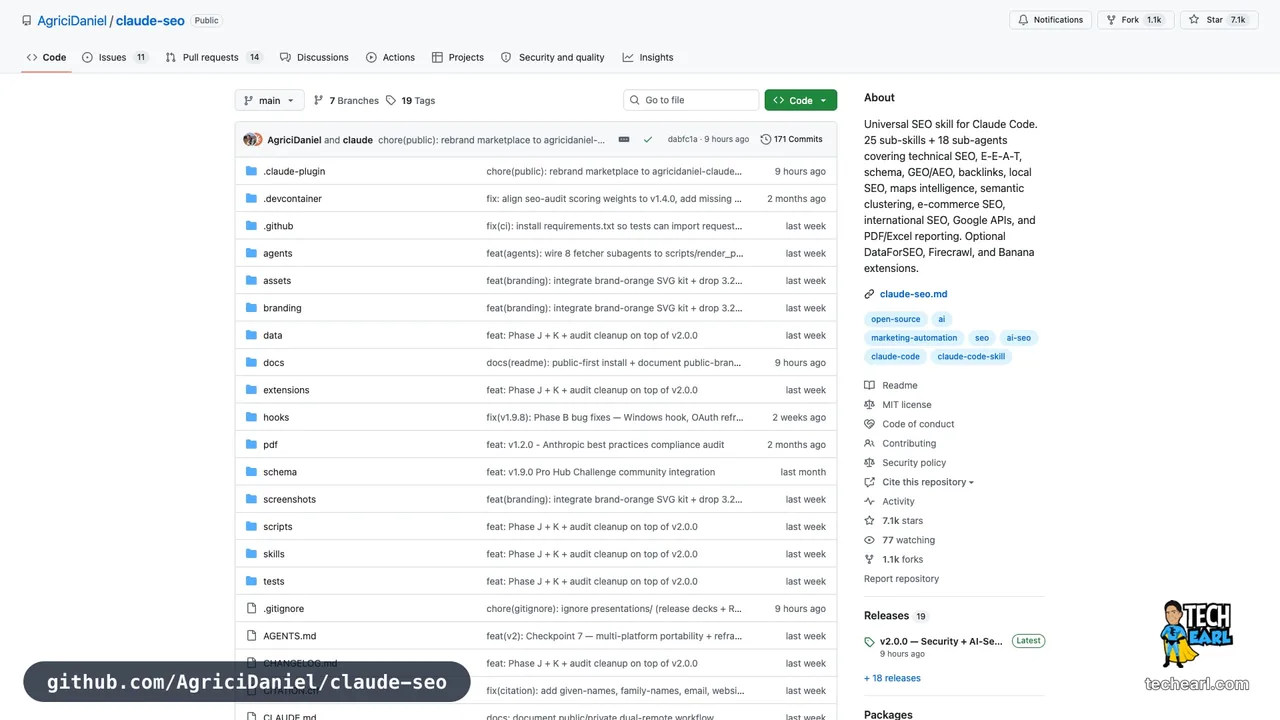
Task: Click the link icon beside claude-seo.md
Action: pos(869,294)
